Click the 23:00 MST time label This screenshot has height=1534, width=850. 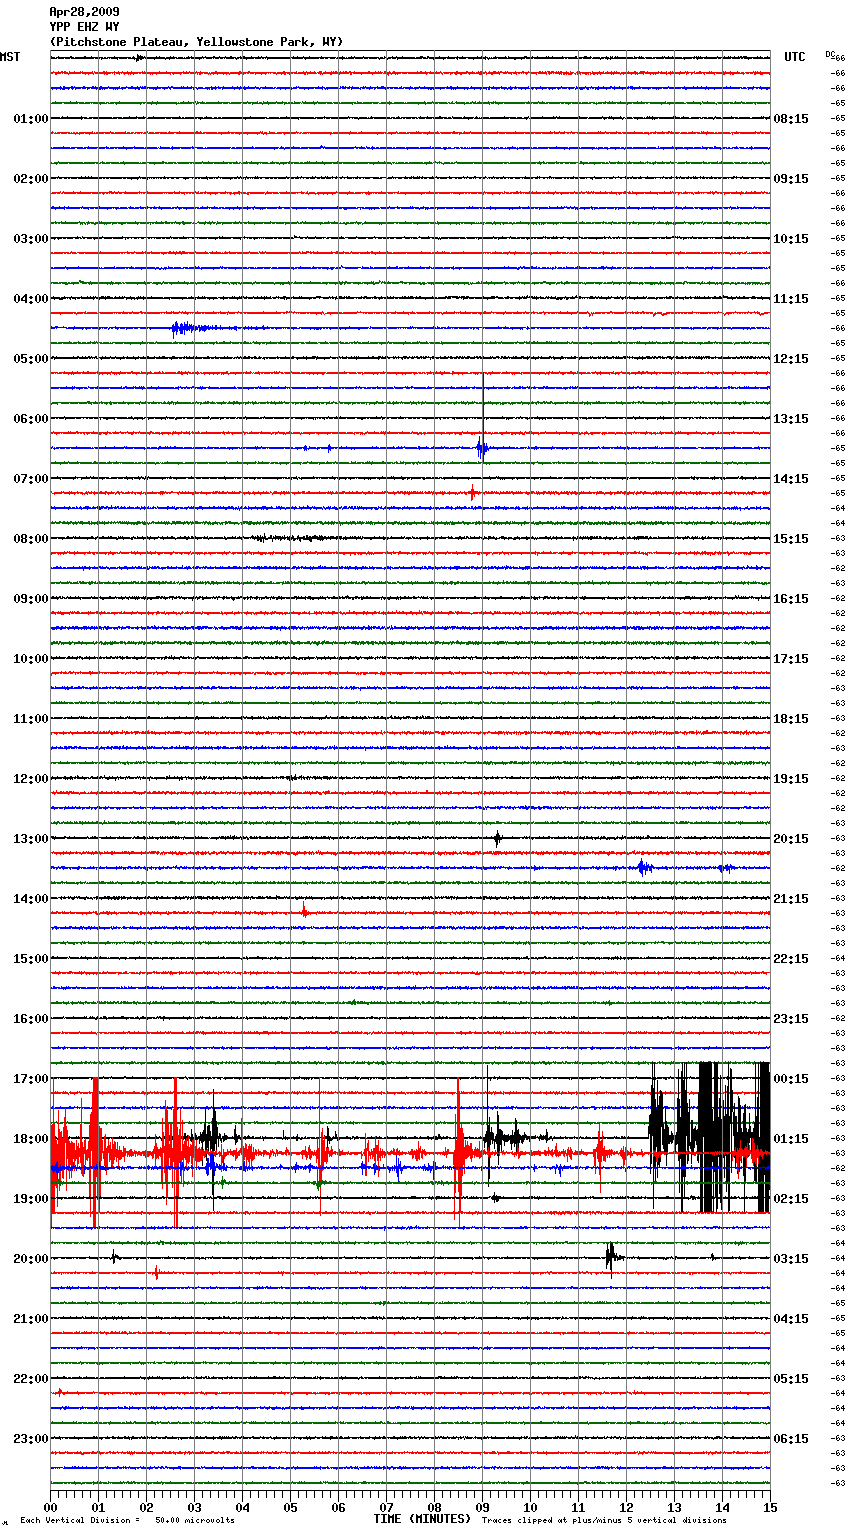30,1439
